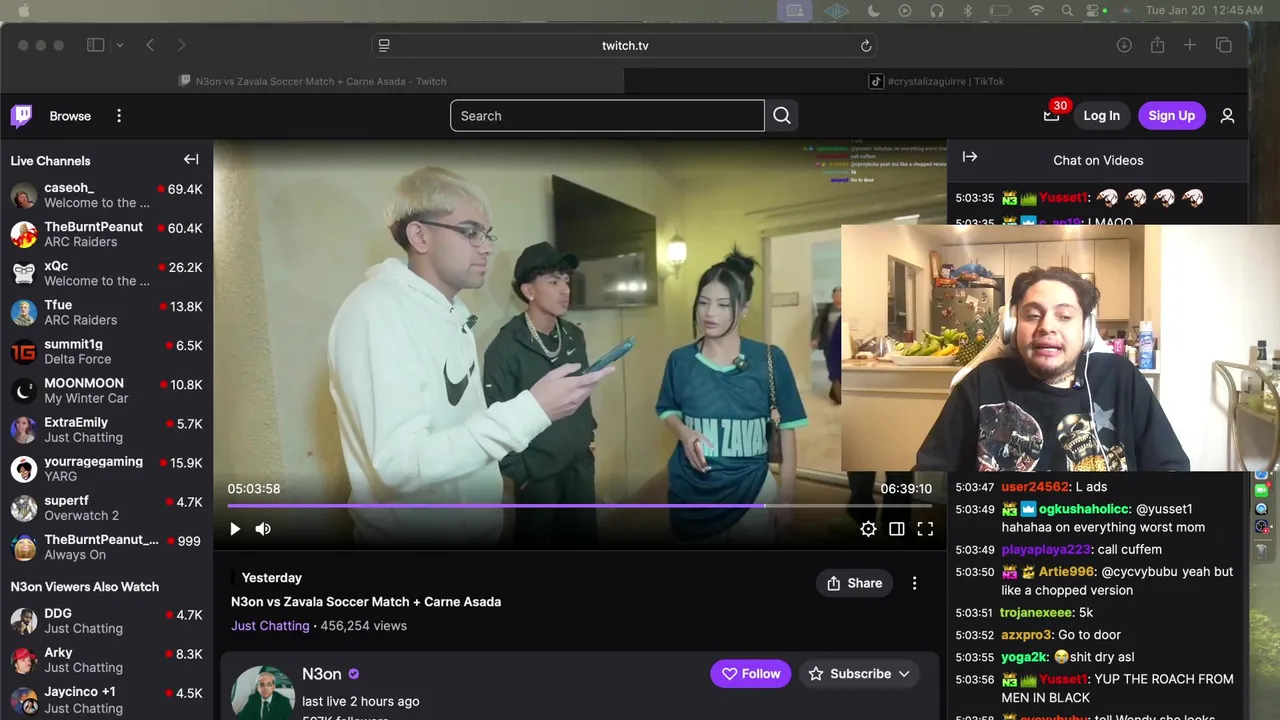Image resolution: width=1280 pixels, height=720 pixels.
Task: Follow the N3on channel
Action: point(751,674)
